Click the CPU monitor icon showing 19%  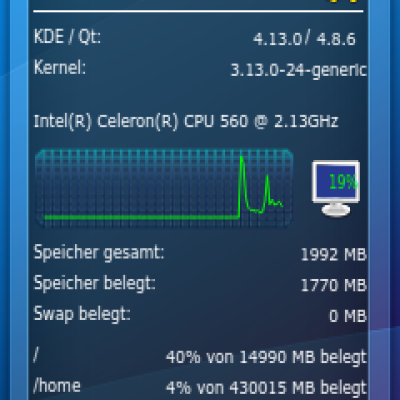click(336, 189)
